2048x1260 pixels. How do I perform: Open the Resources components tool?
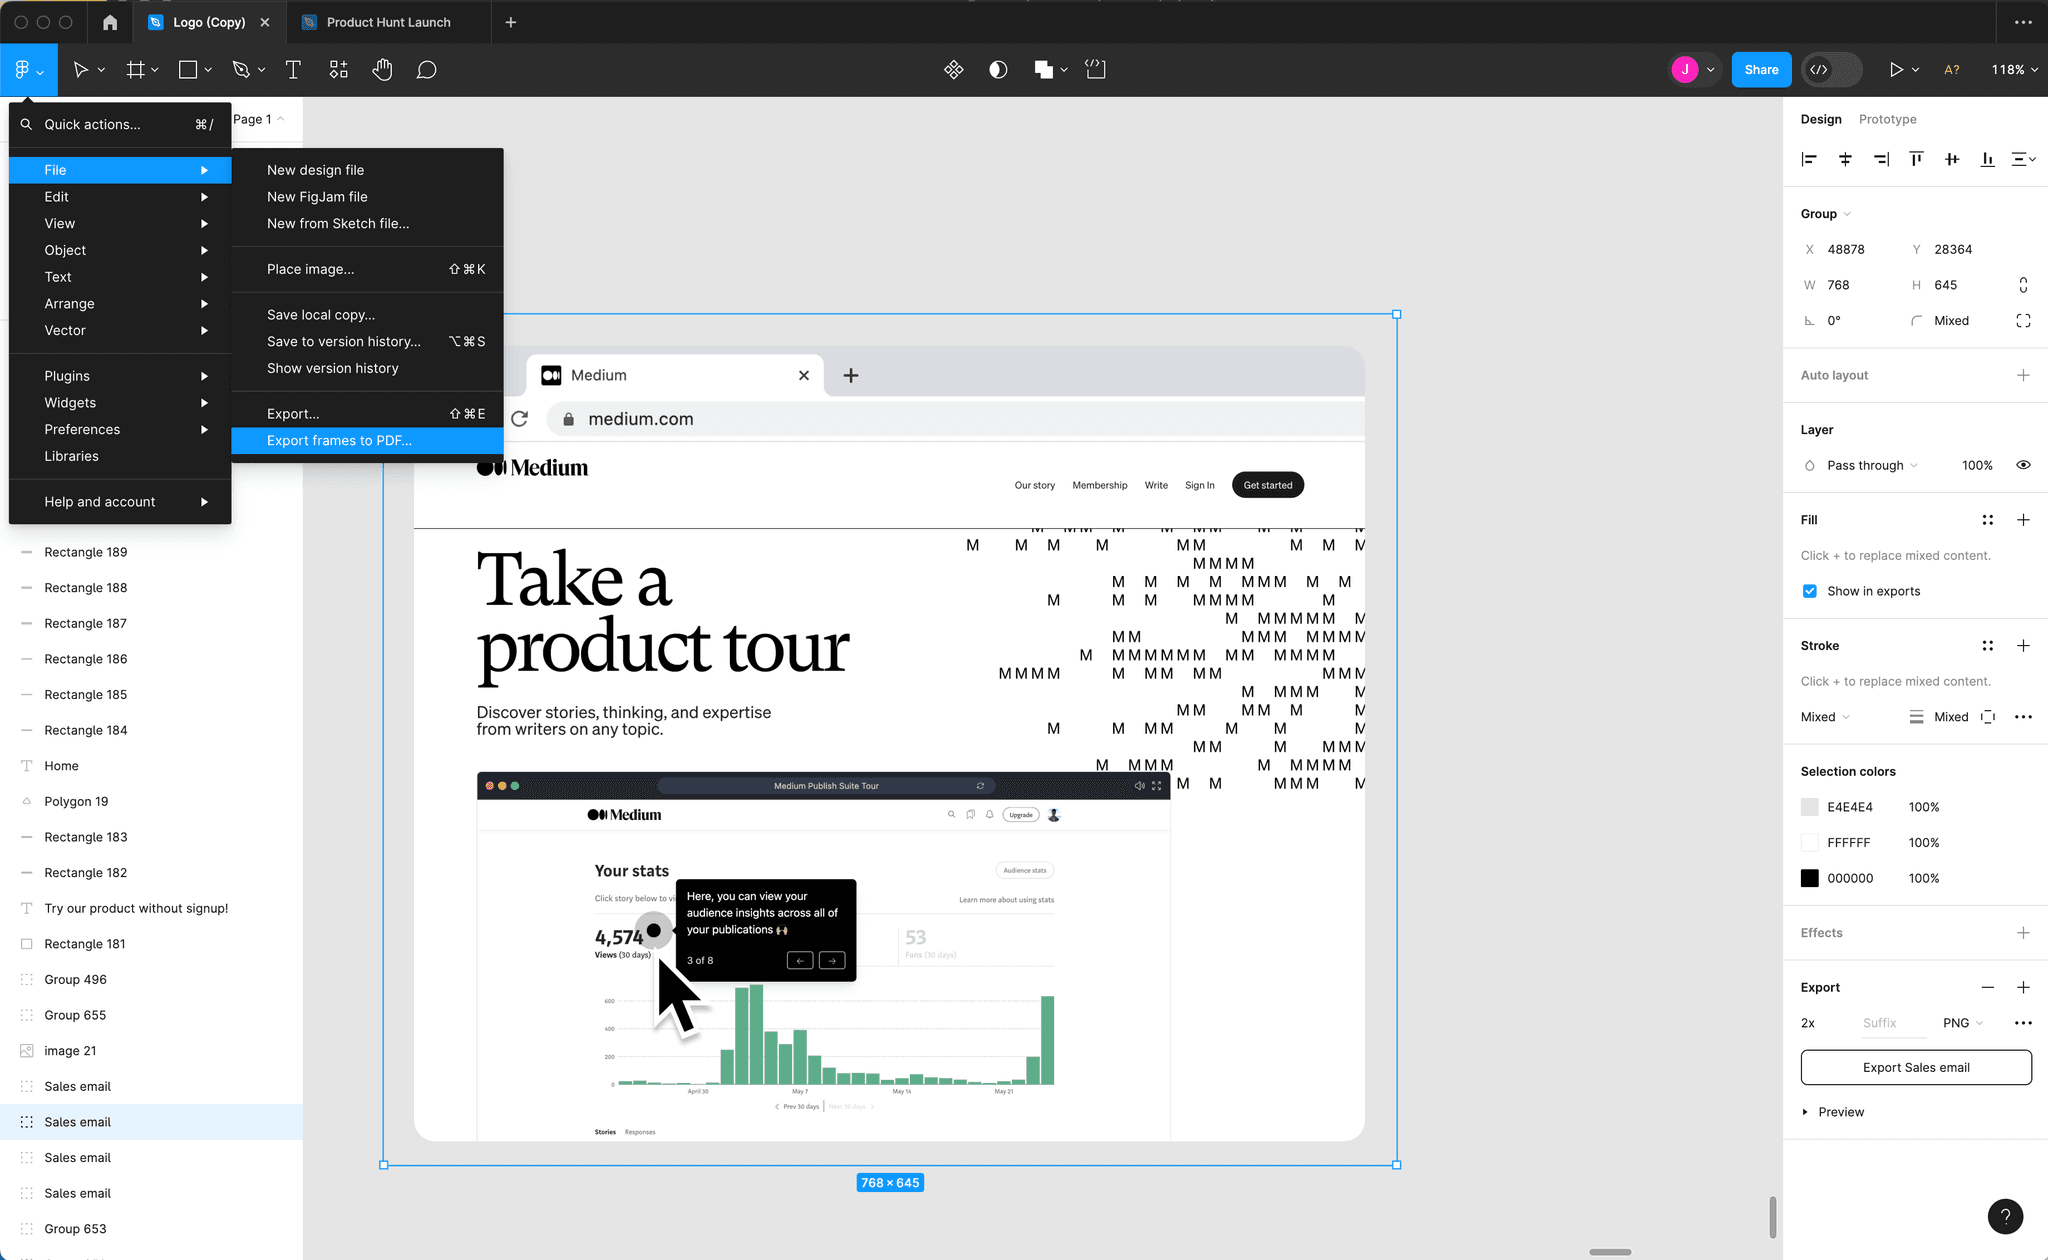(339, 70)
